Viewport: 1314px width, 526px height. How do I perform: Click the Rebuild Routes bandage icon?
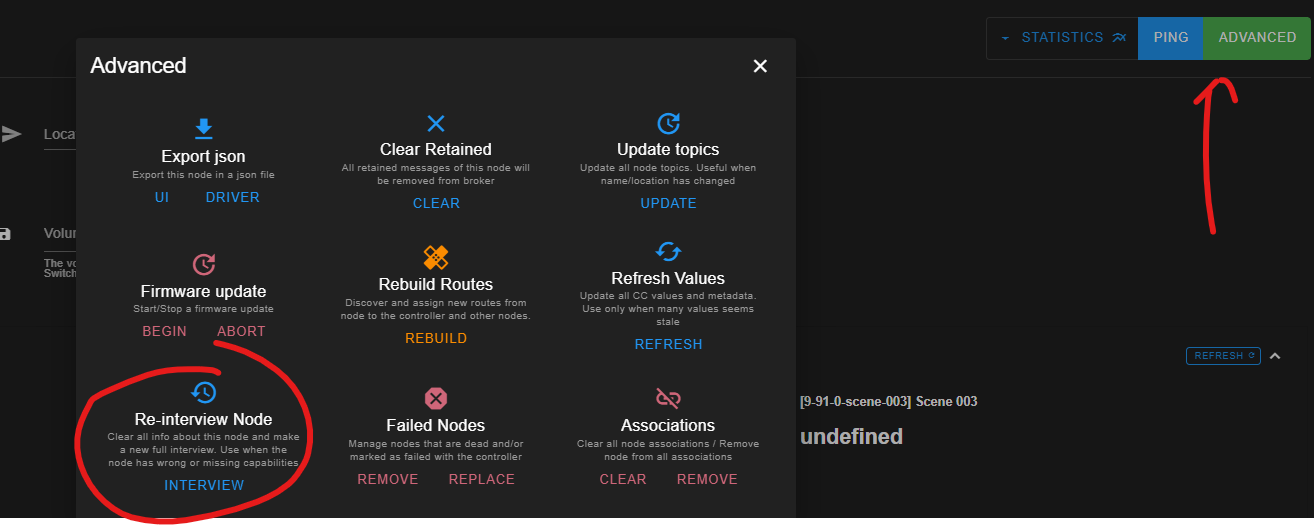[436, 257]
